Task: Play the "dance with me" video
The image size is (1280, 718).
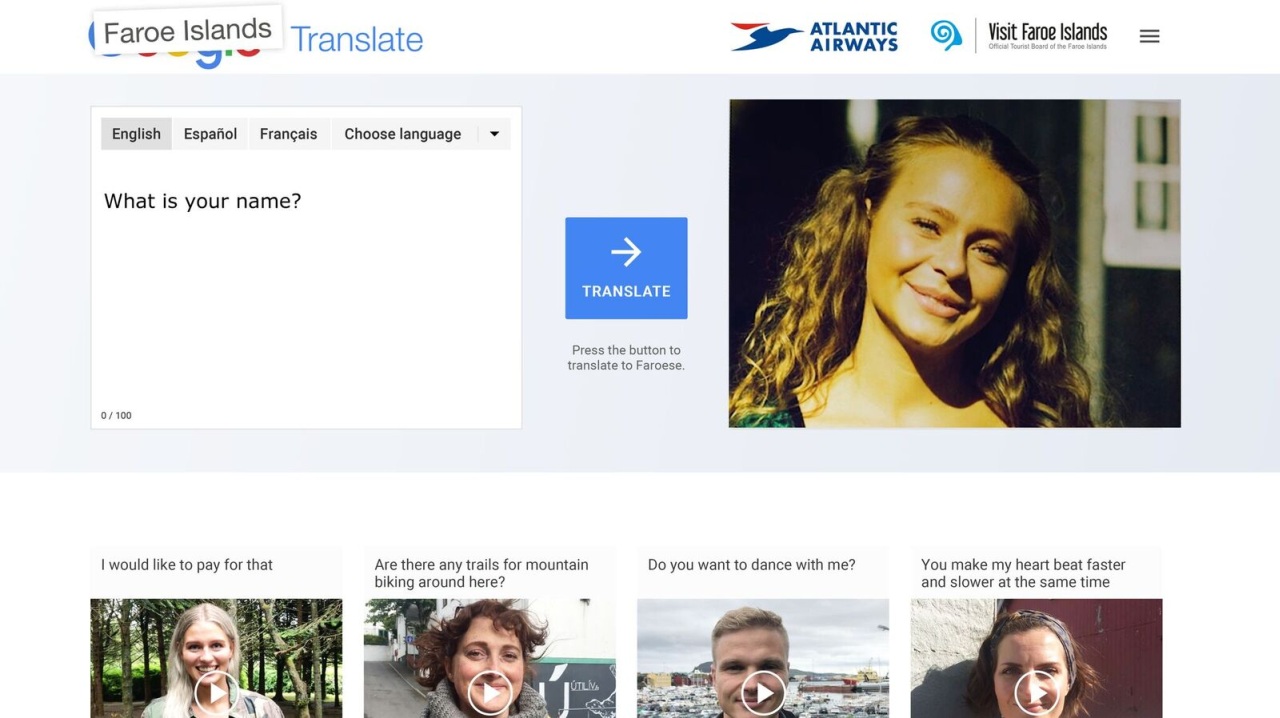Action: pos(763,691)
